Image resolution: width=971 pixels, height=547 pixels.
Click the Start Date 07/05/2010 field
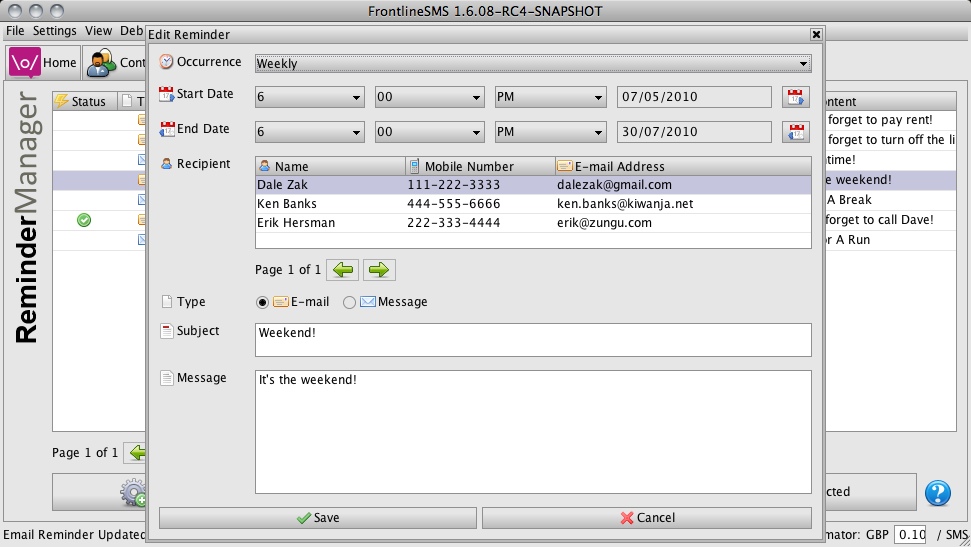coord(694,97)
